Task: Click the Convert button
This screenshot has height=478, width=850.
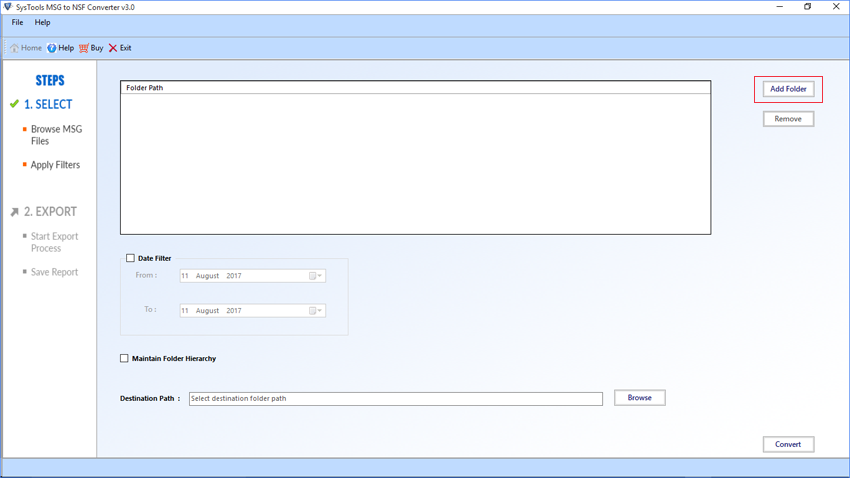Action: tap(788, 444)
